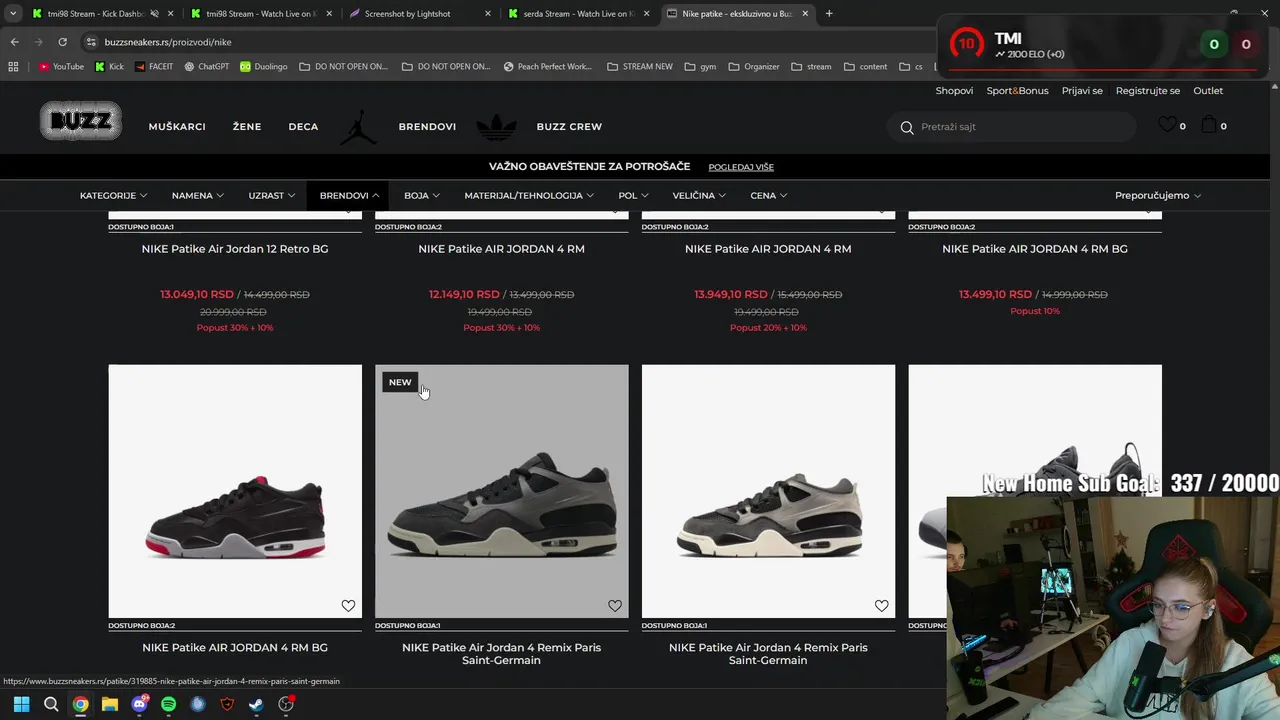Expand the MATERIJAL/TEHNOLOGIJA filter
The image size is (1280, 720).
(529, 195)
